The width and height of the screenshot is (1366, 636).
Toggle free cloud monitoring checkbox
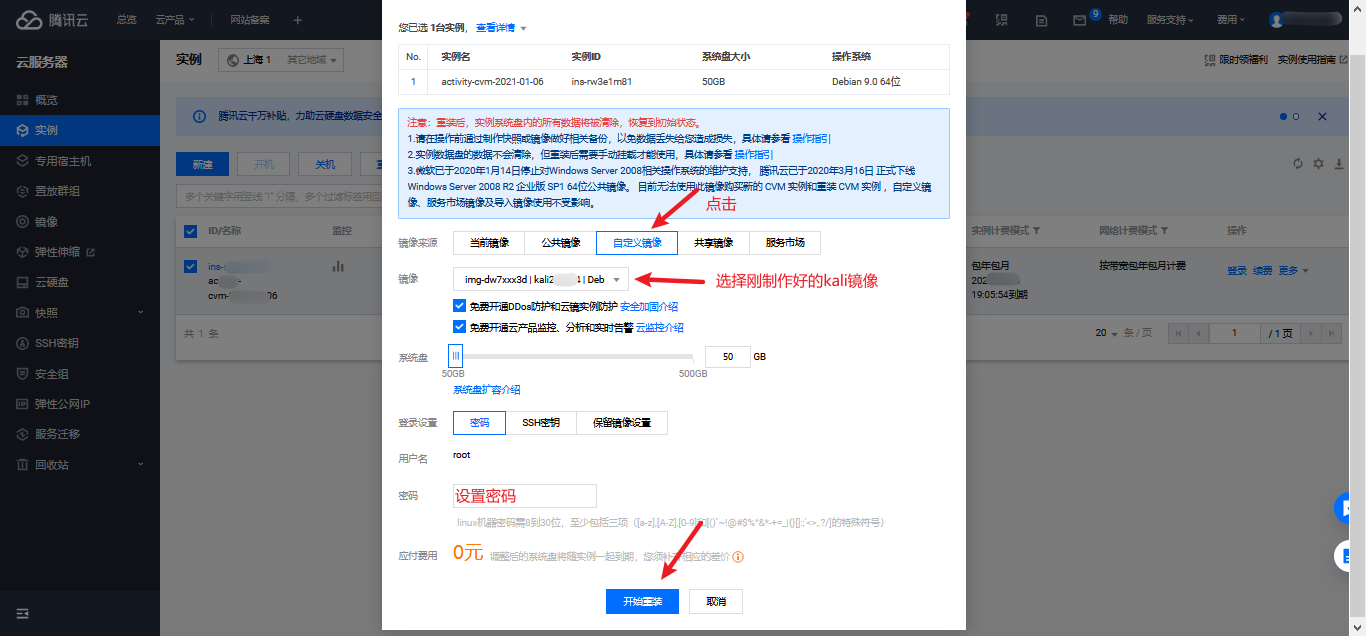pos(459,327)
